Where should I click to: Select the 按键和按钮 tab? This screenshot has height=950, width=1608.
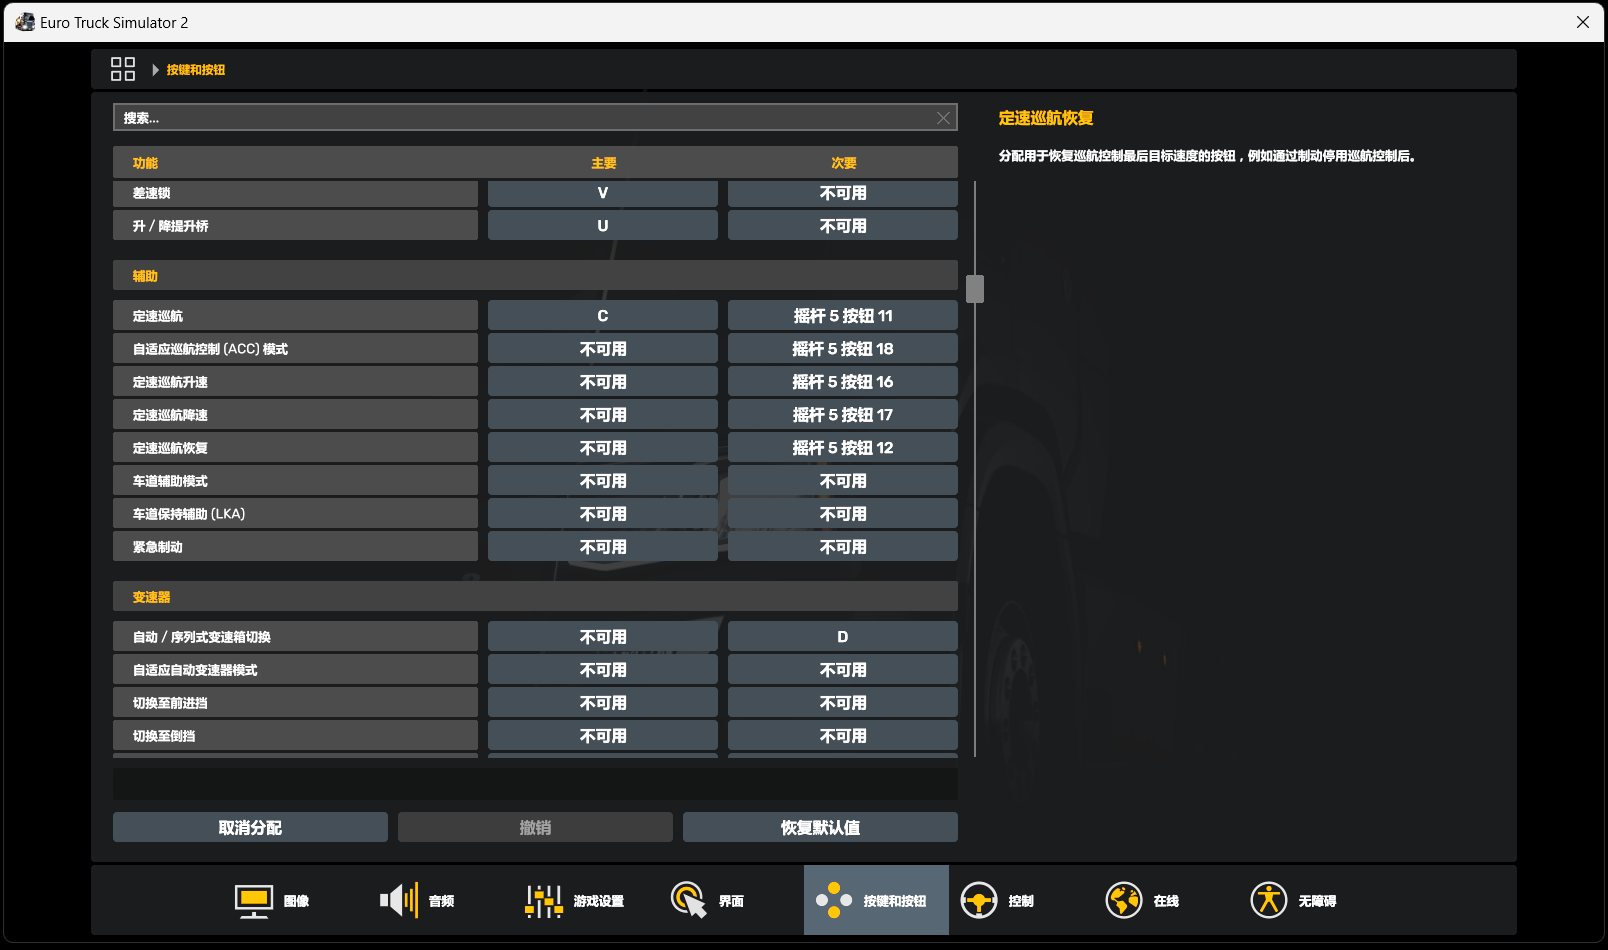click(x=876, y=901)
